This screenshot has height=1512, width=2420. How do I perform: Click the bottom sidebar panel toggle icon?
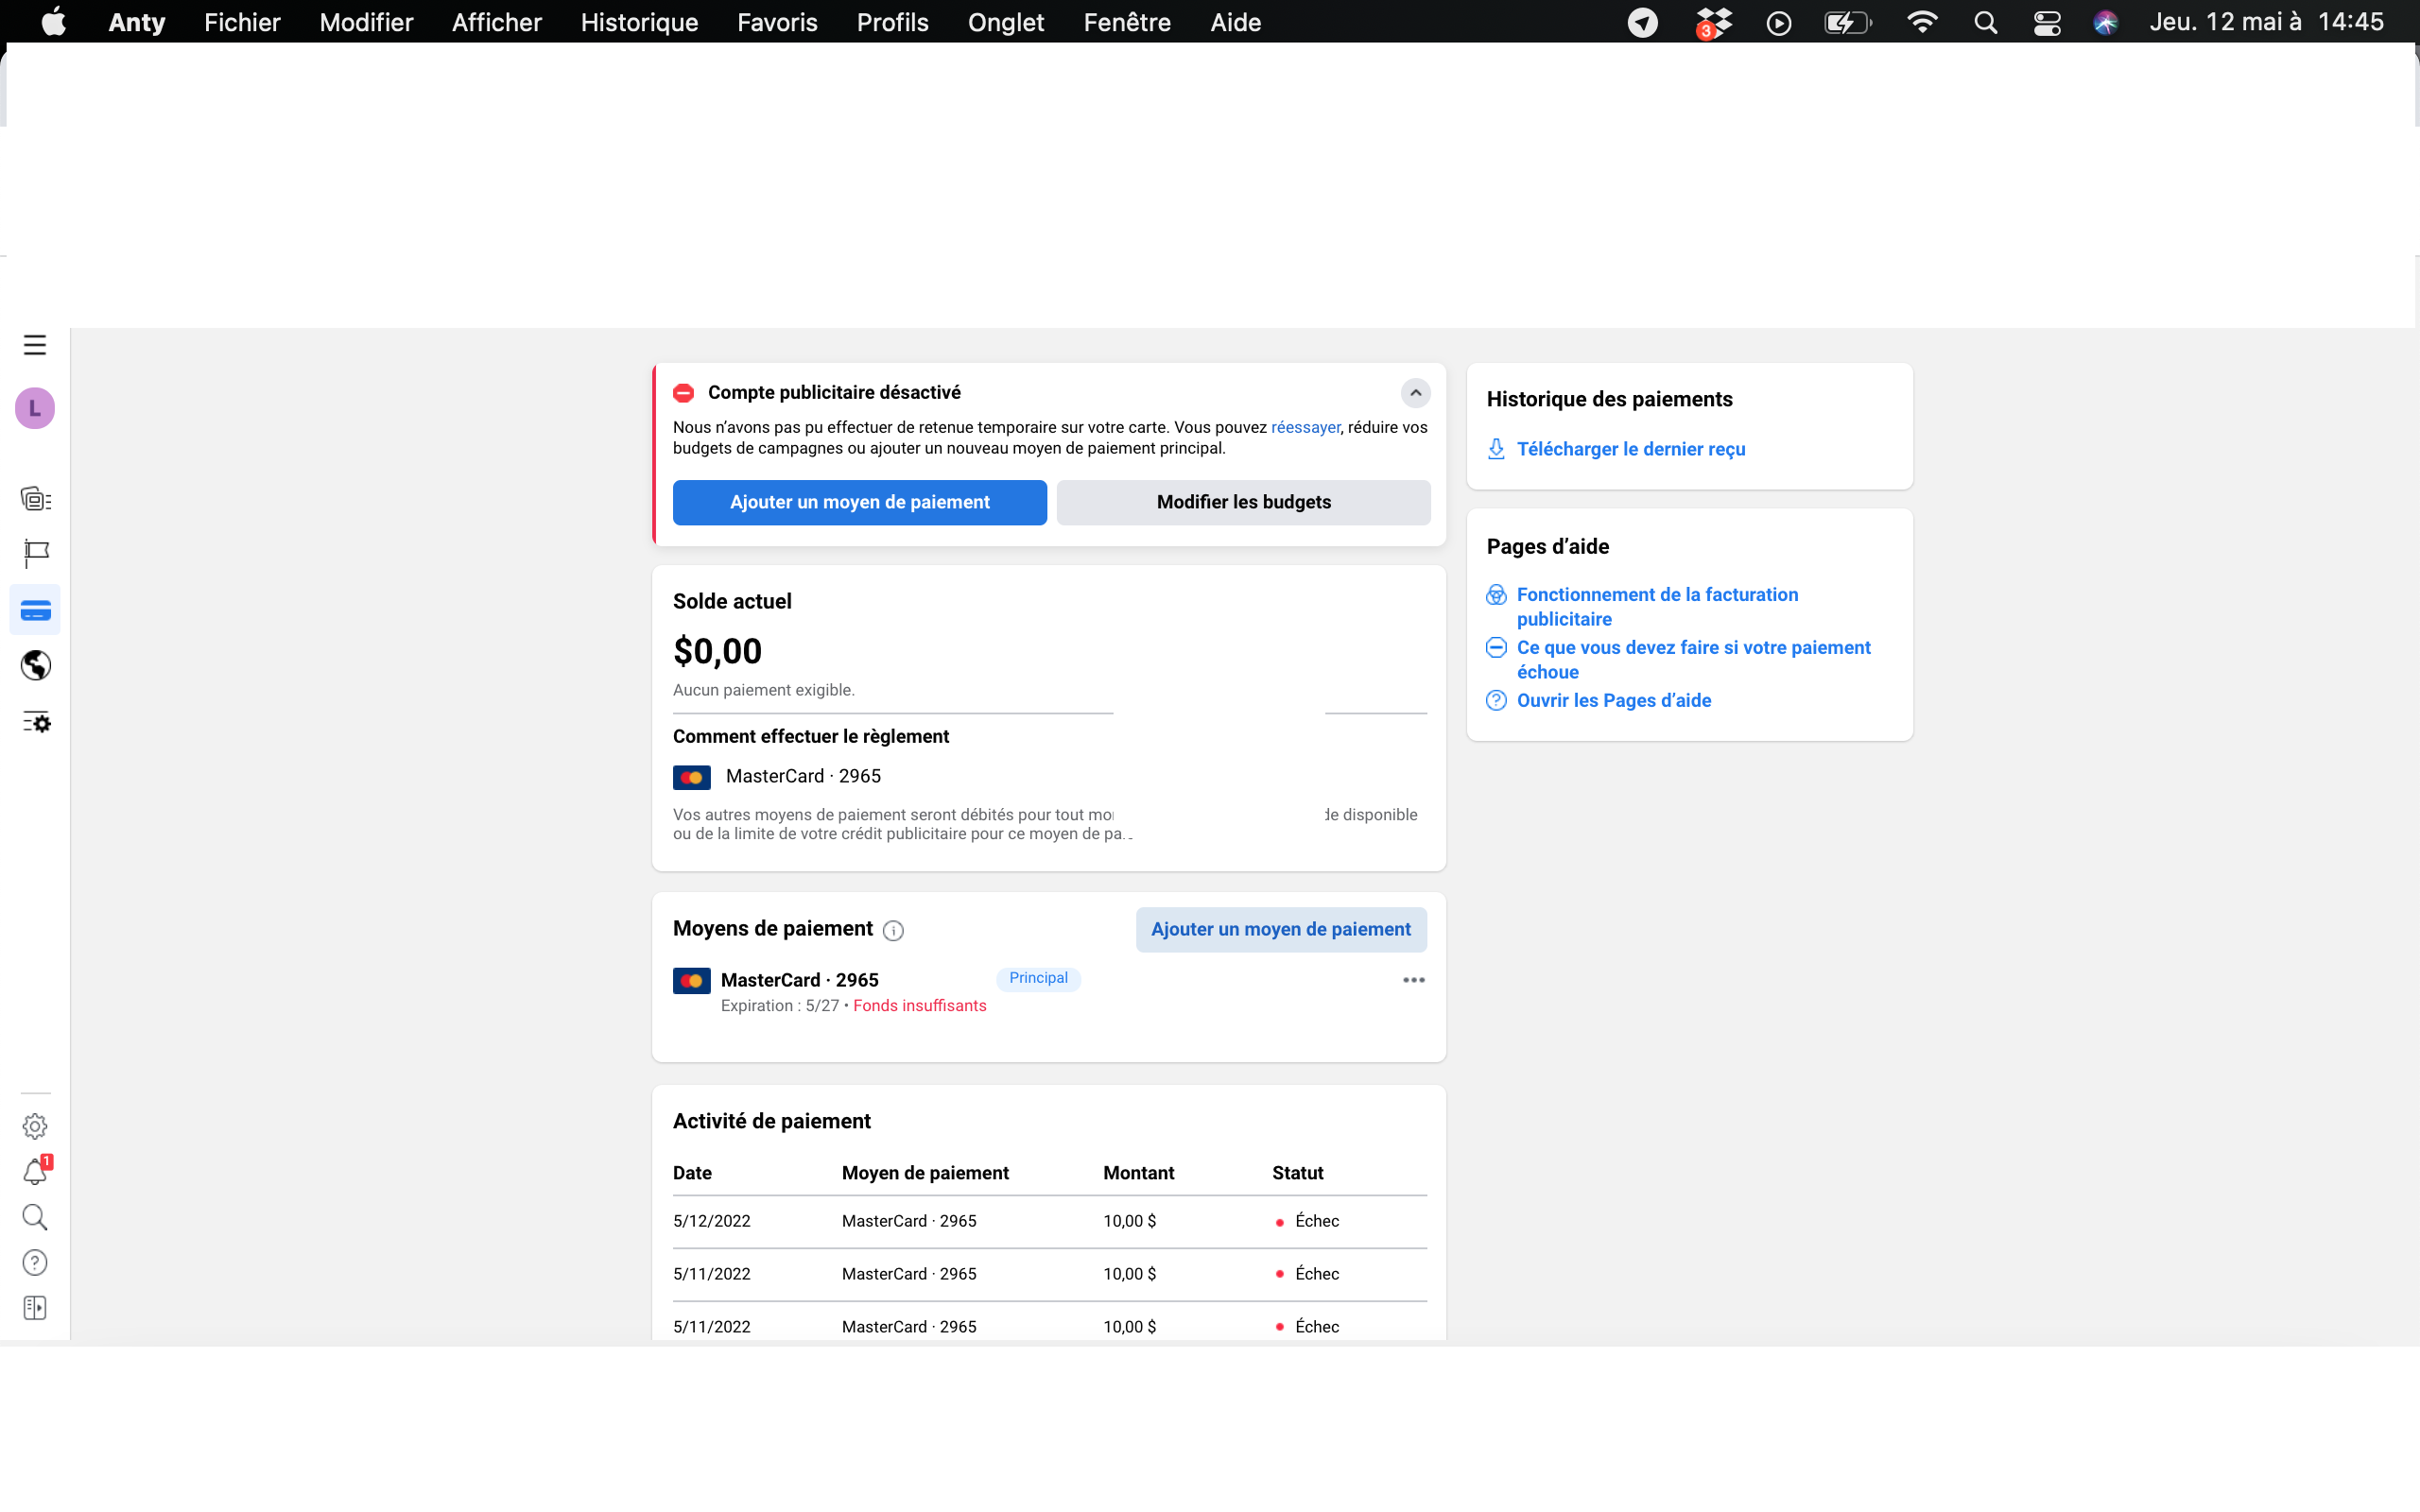35,1308
